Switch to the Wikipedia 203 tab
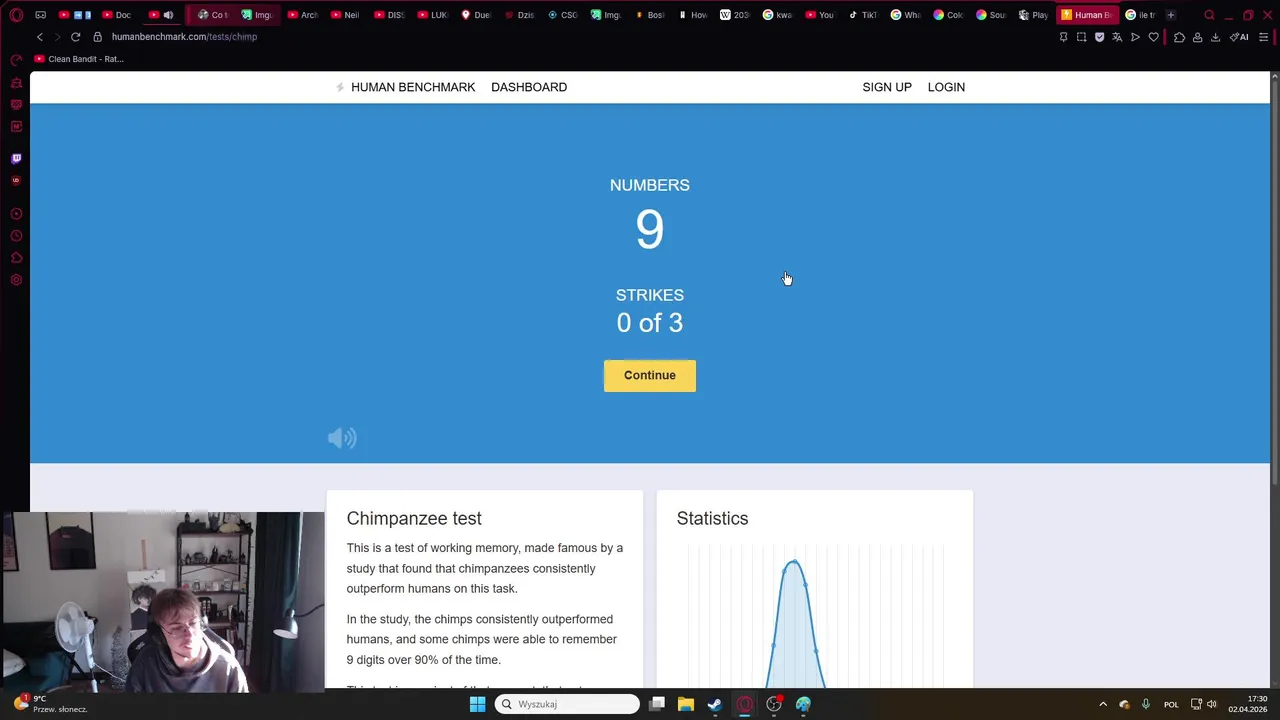Screen dimensions: 1280x720 point(735,15)
